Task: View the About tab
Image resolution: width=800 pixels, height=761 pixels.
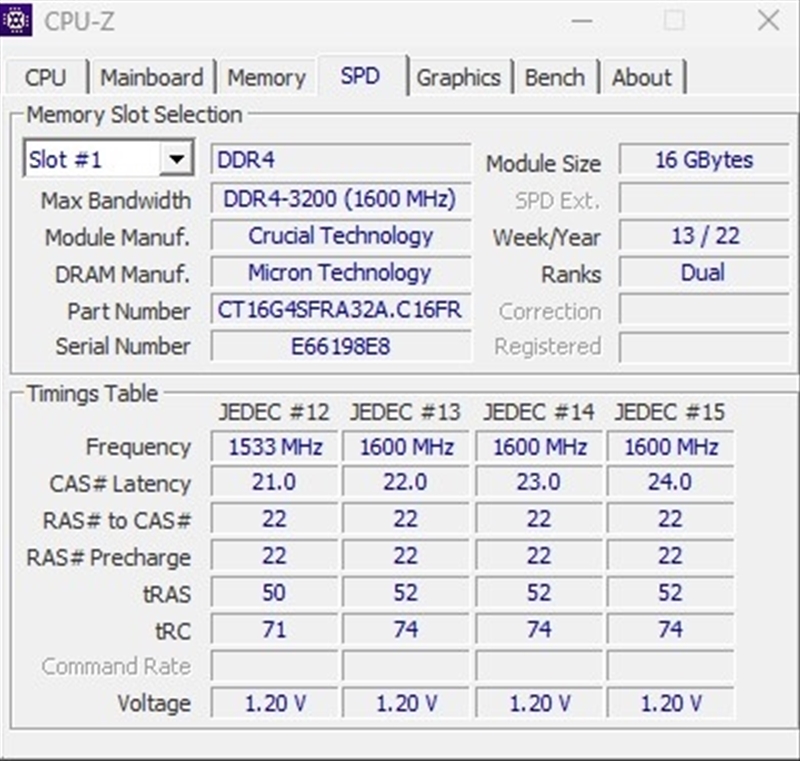Action: tap(642, 78)
